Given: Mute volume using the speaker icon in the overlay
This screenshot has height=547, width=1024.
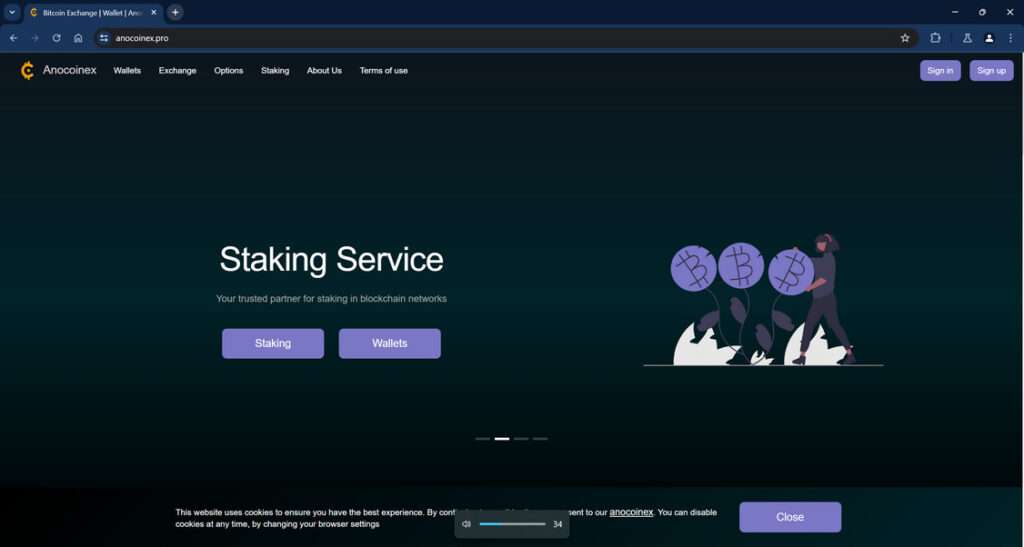Looking at the screenshot, I should (x=466, y=524).
